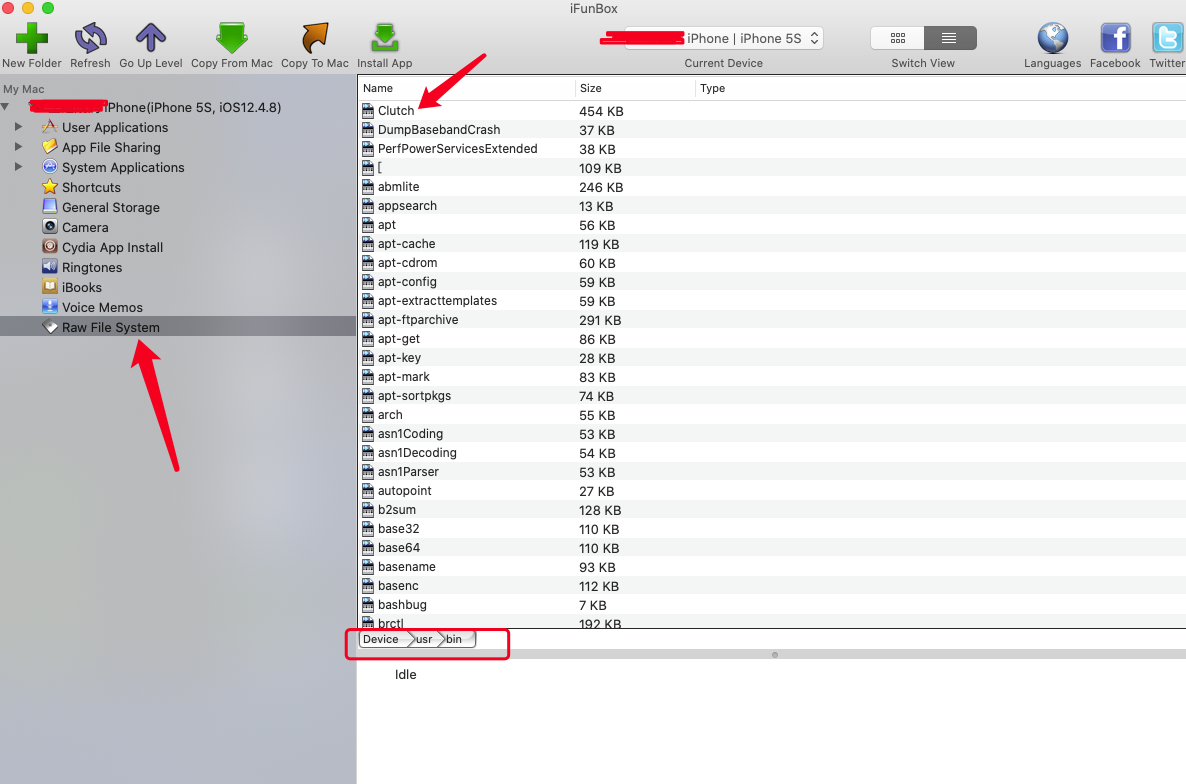Screen dimensions: 1186x784
Task: Click the apt-key file icon
Action: tap(368, 358)
